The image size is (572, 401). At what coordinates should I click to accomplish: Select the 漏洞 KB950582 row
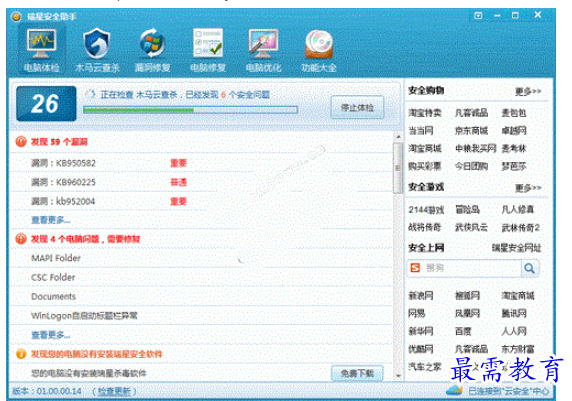pyautogui.click(x=201, y=163)
